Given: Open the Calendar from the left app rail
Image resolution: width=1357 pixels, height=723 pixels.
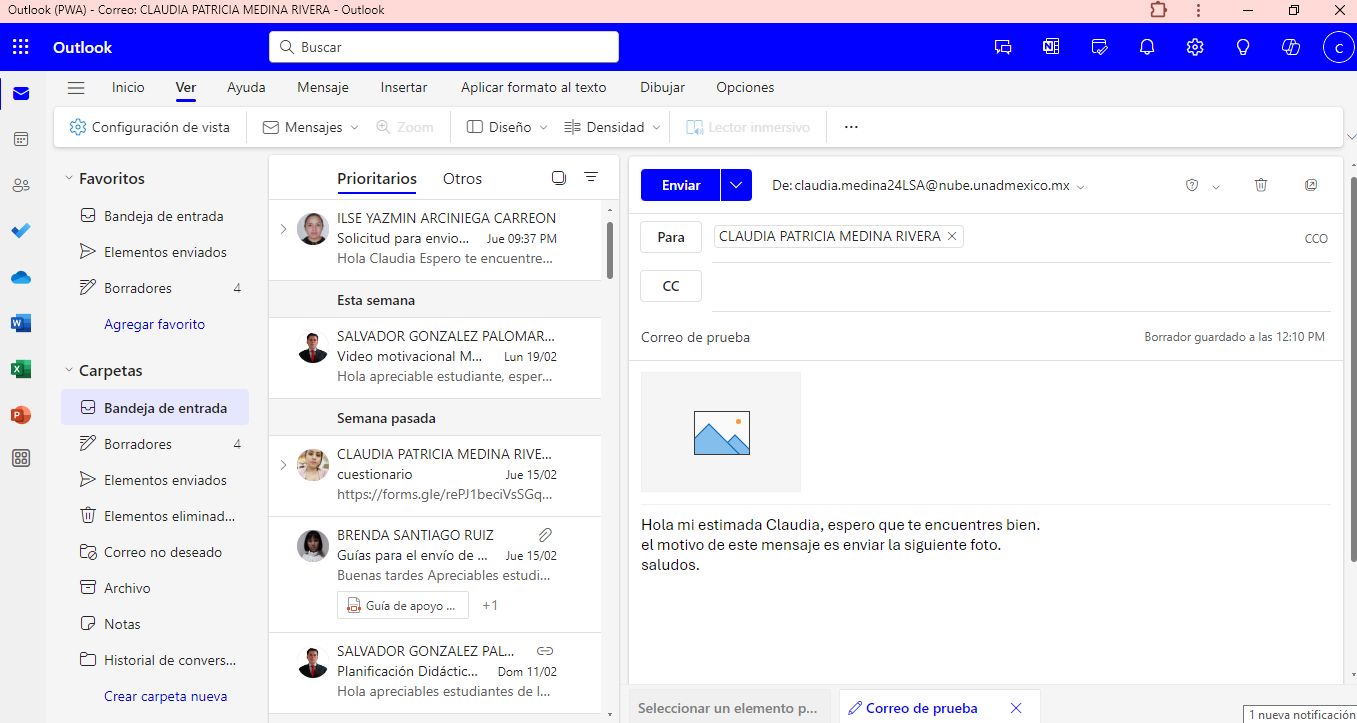Looking at the screenshot, I should tap(20, 138).
